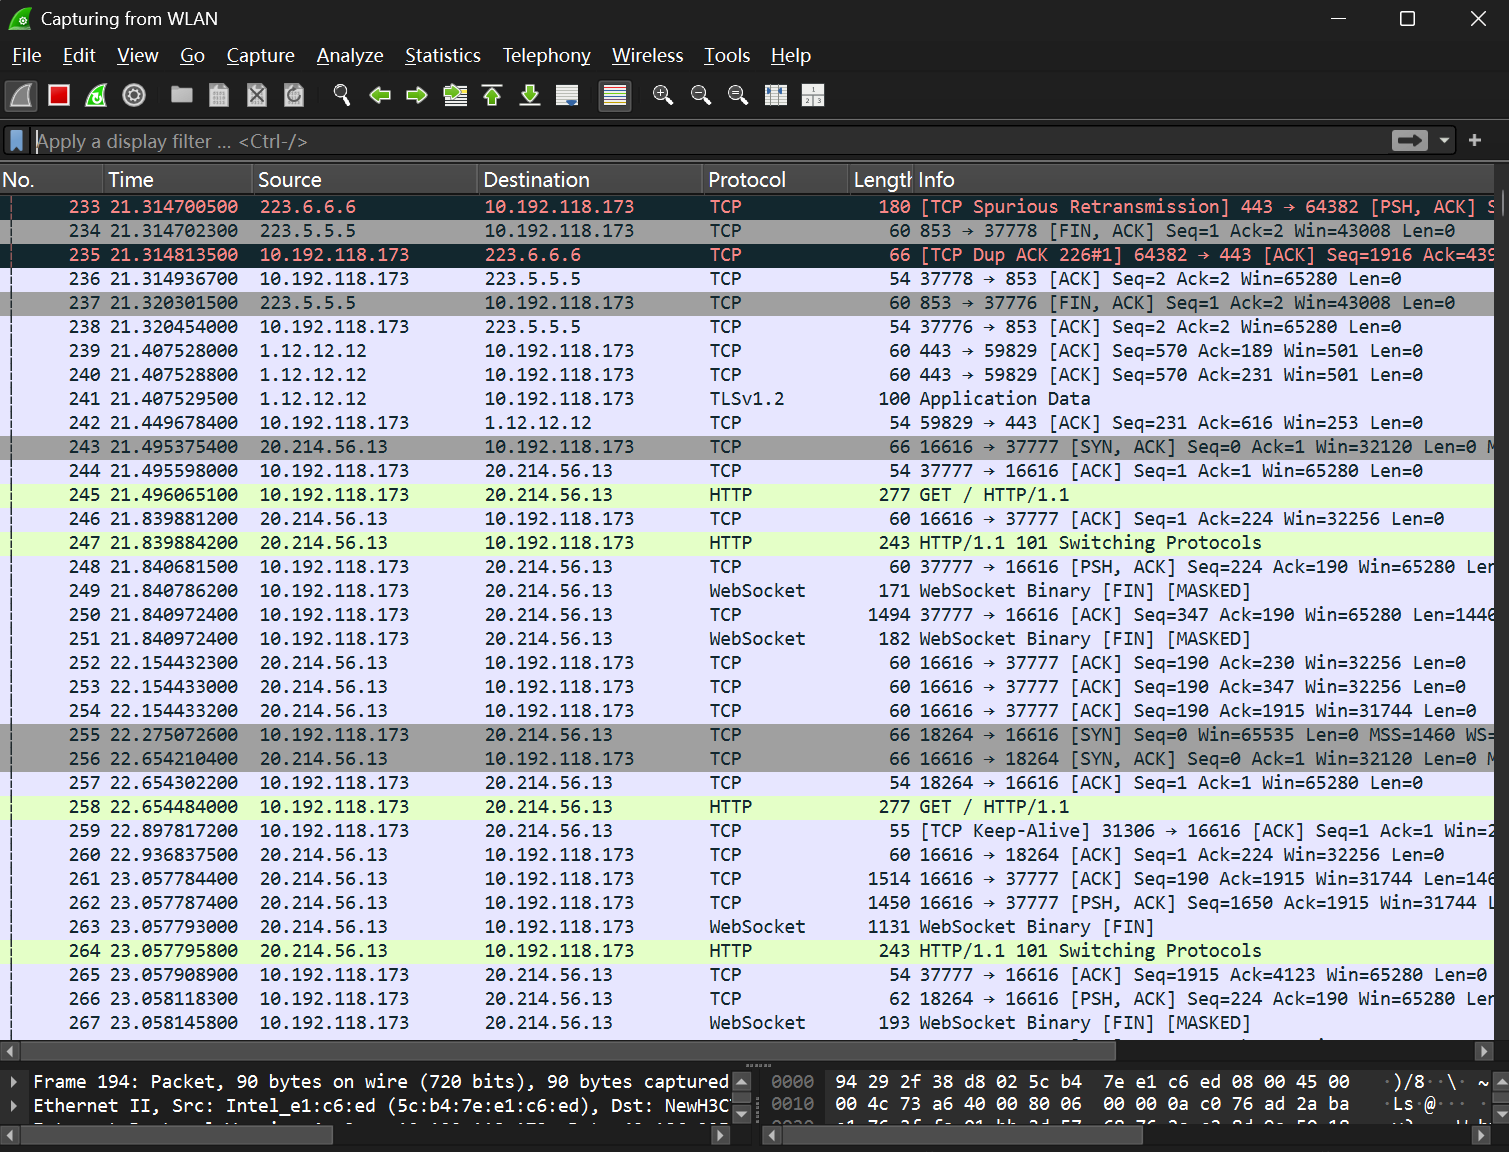
Task: Open the Telephony menu
Action: click(546, 56)
